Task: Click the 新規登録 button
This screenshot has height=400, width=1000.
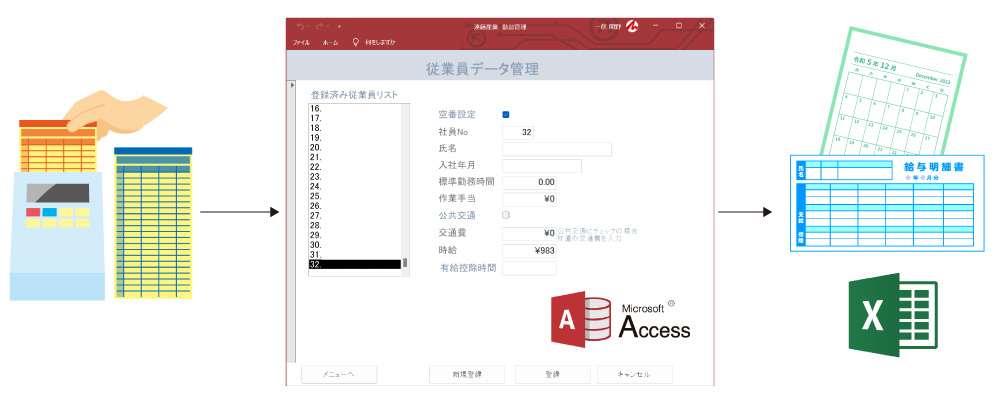Action: (x=467, y=374)
